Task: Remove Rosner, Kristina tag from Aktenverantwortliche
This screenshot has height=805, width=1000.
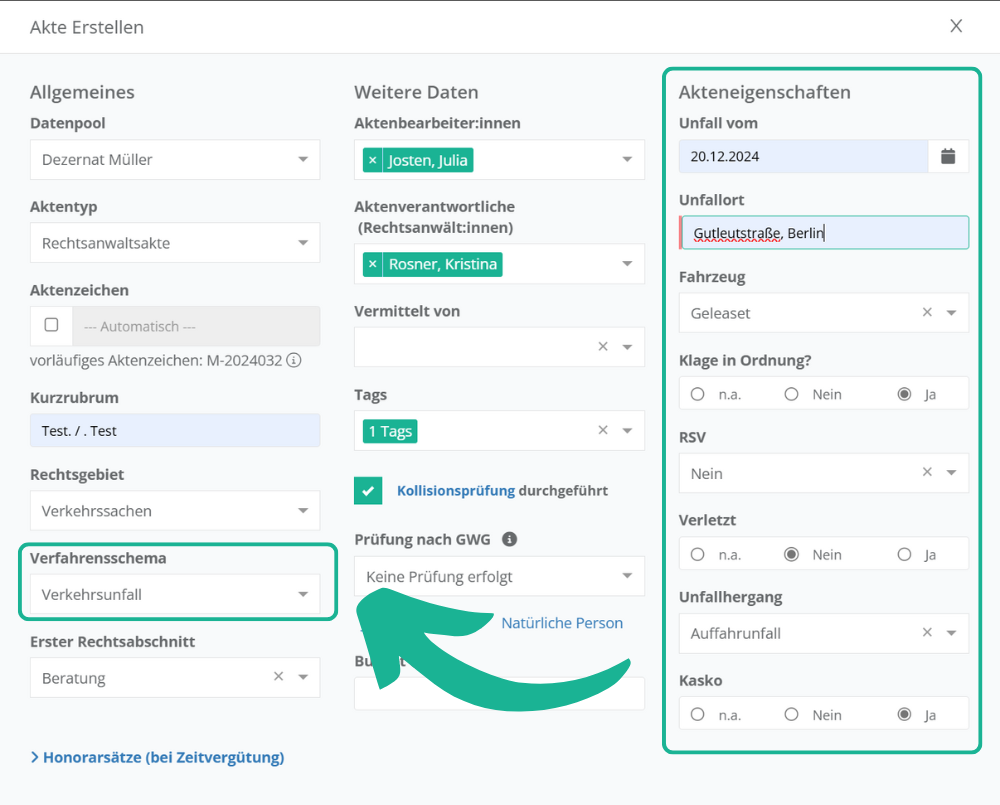Action: [x=372, y=264]
